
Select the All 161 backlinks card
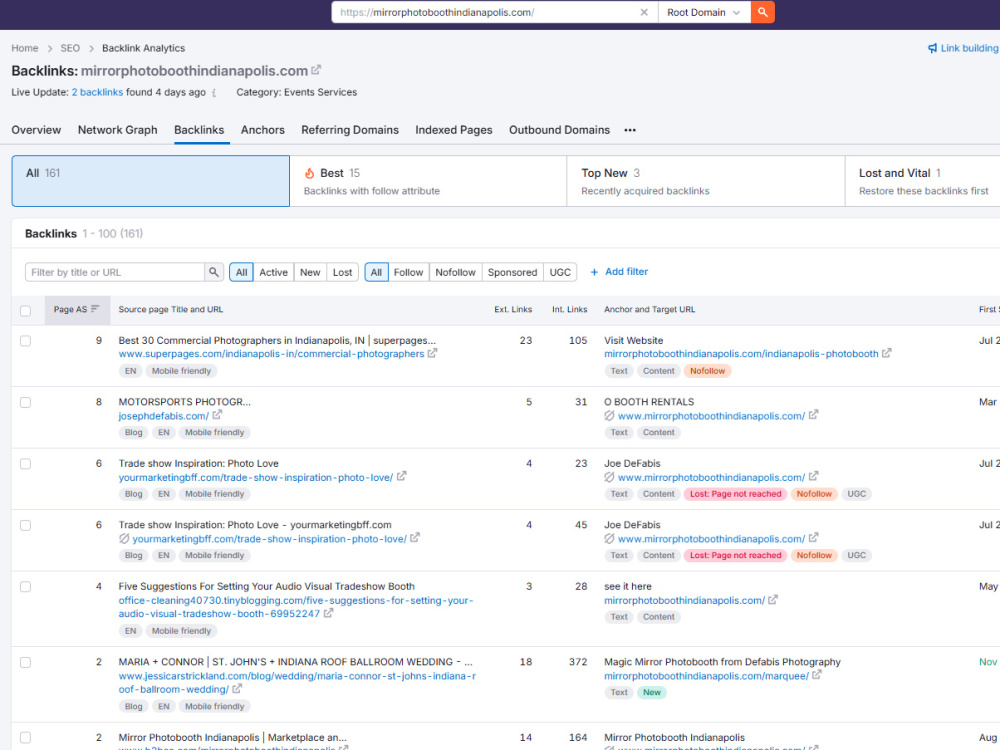[x=151, y=181]
